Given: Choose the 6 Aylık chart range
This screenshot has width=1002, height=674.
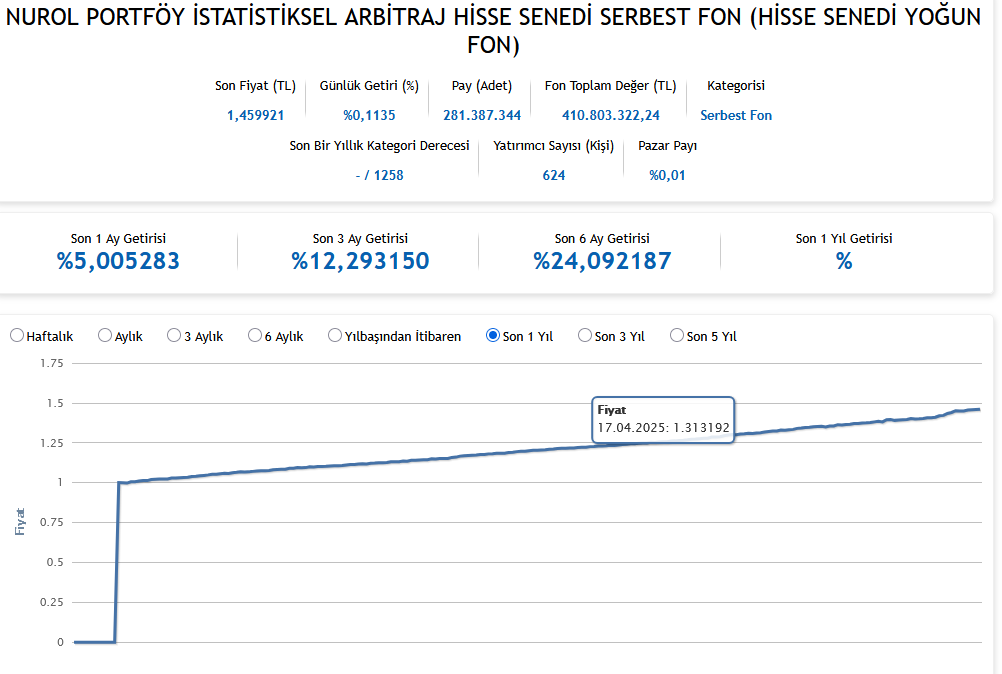Looking at the screenshot, I should tap(255, 336).
